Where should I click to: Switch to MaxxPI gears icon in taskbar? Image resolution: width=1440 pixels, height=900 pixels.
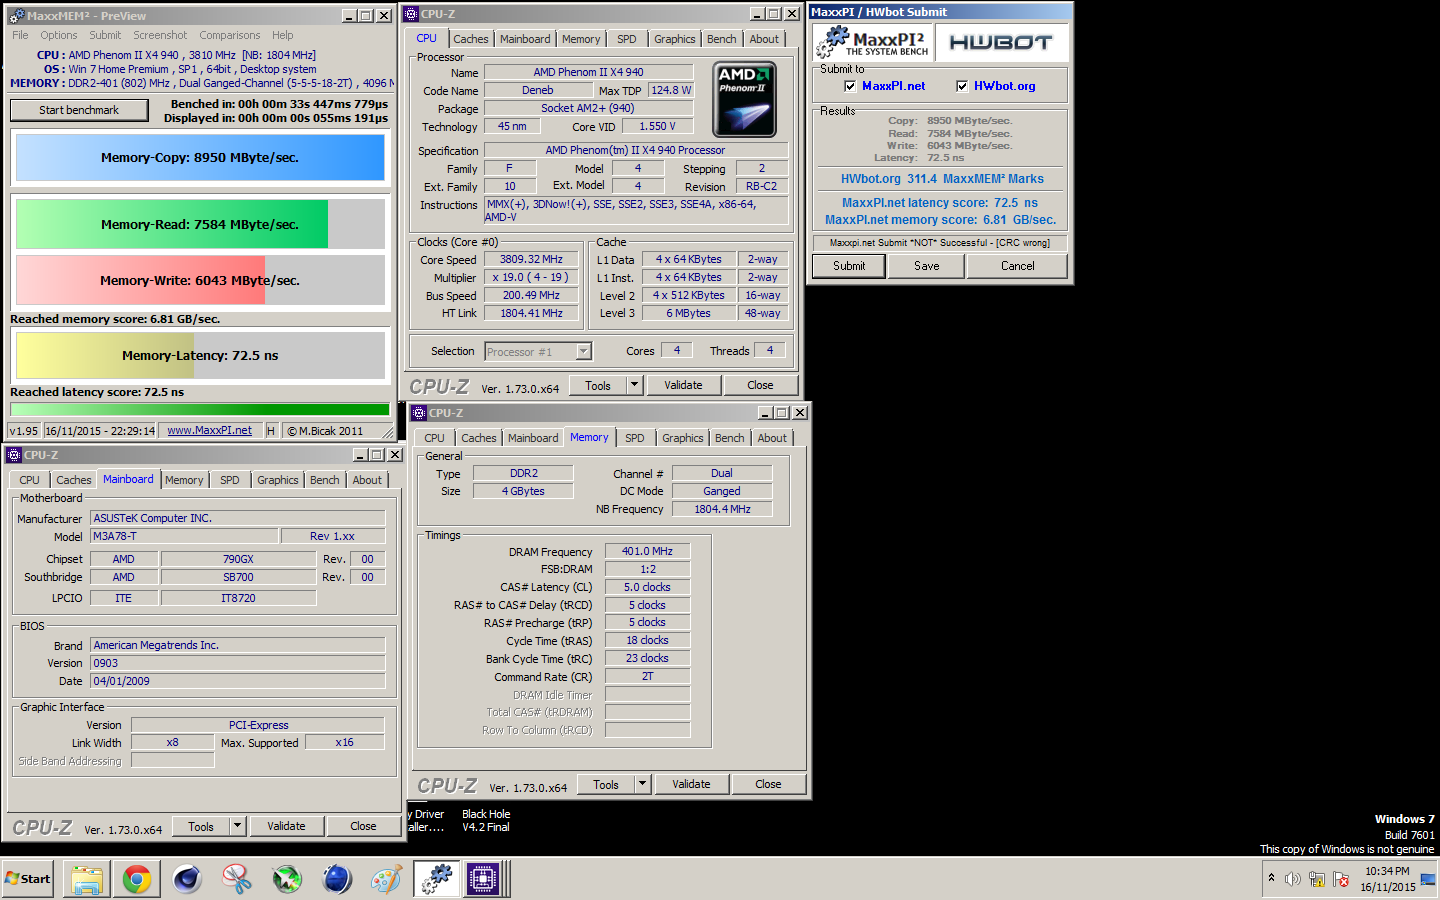coord(436,879)
